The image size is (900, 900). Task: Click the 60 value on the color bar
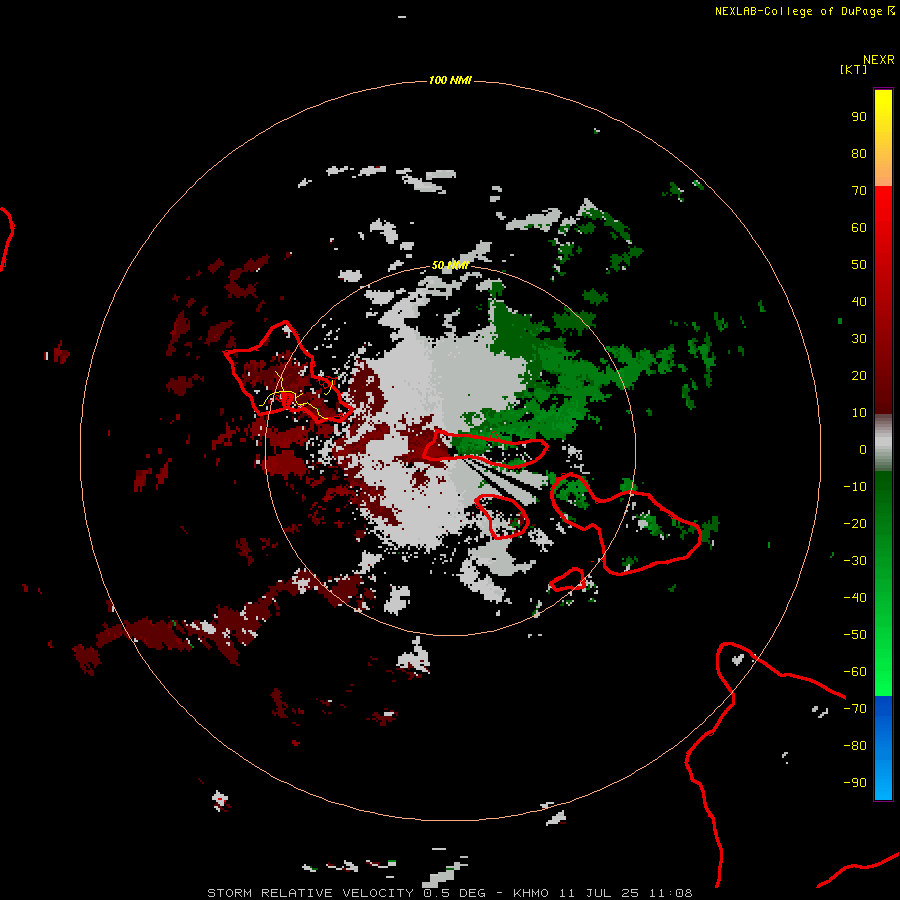[x=859, y=228]
